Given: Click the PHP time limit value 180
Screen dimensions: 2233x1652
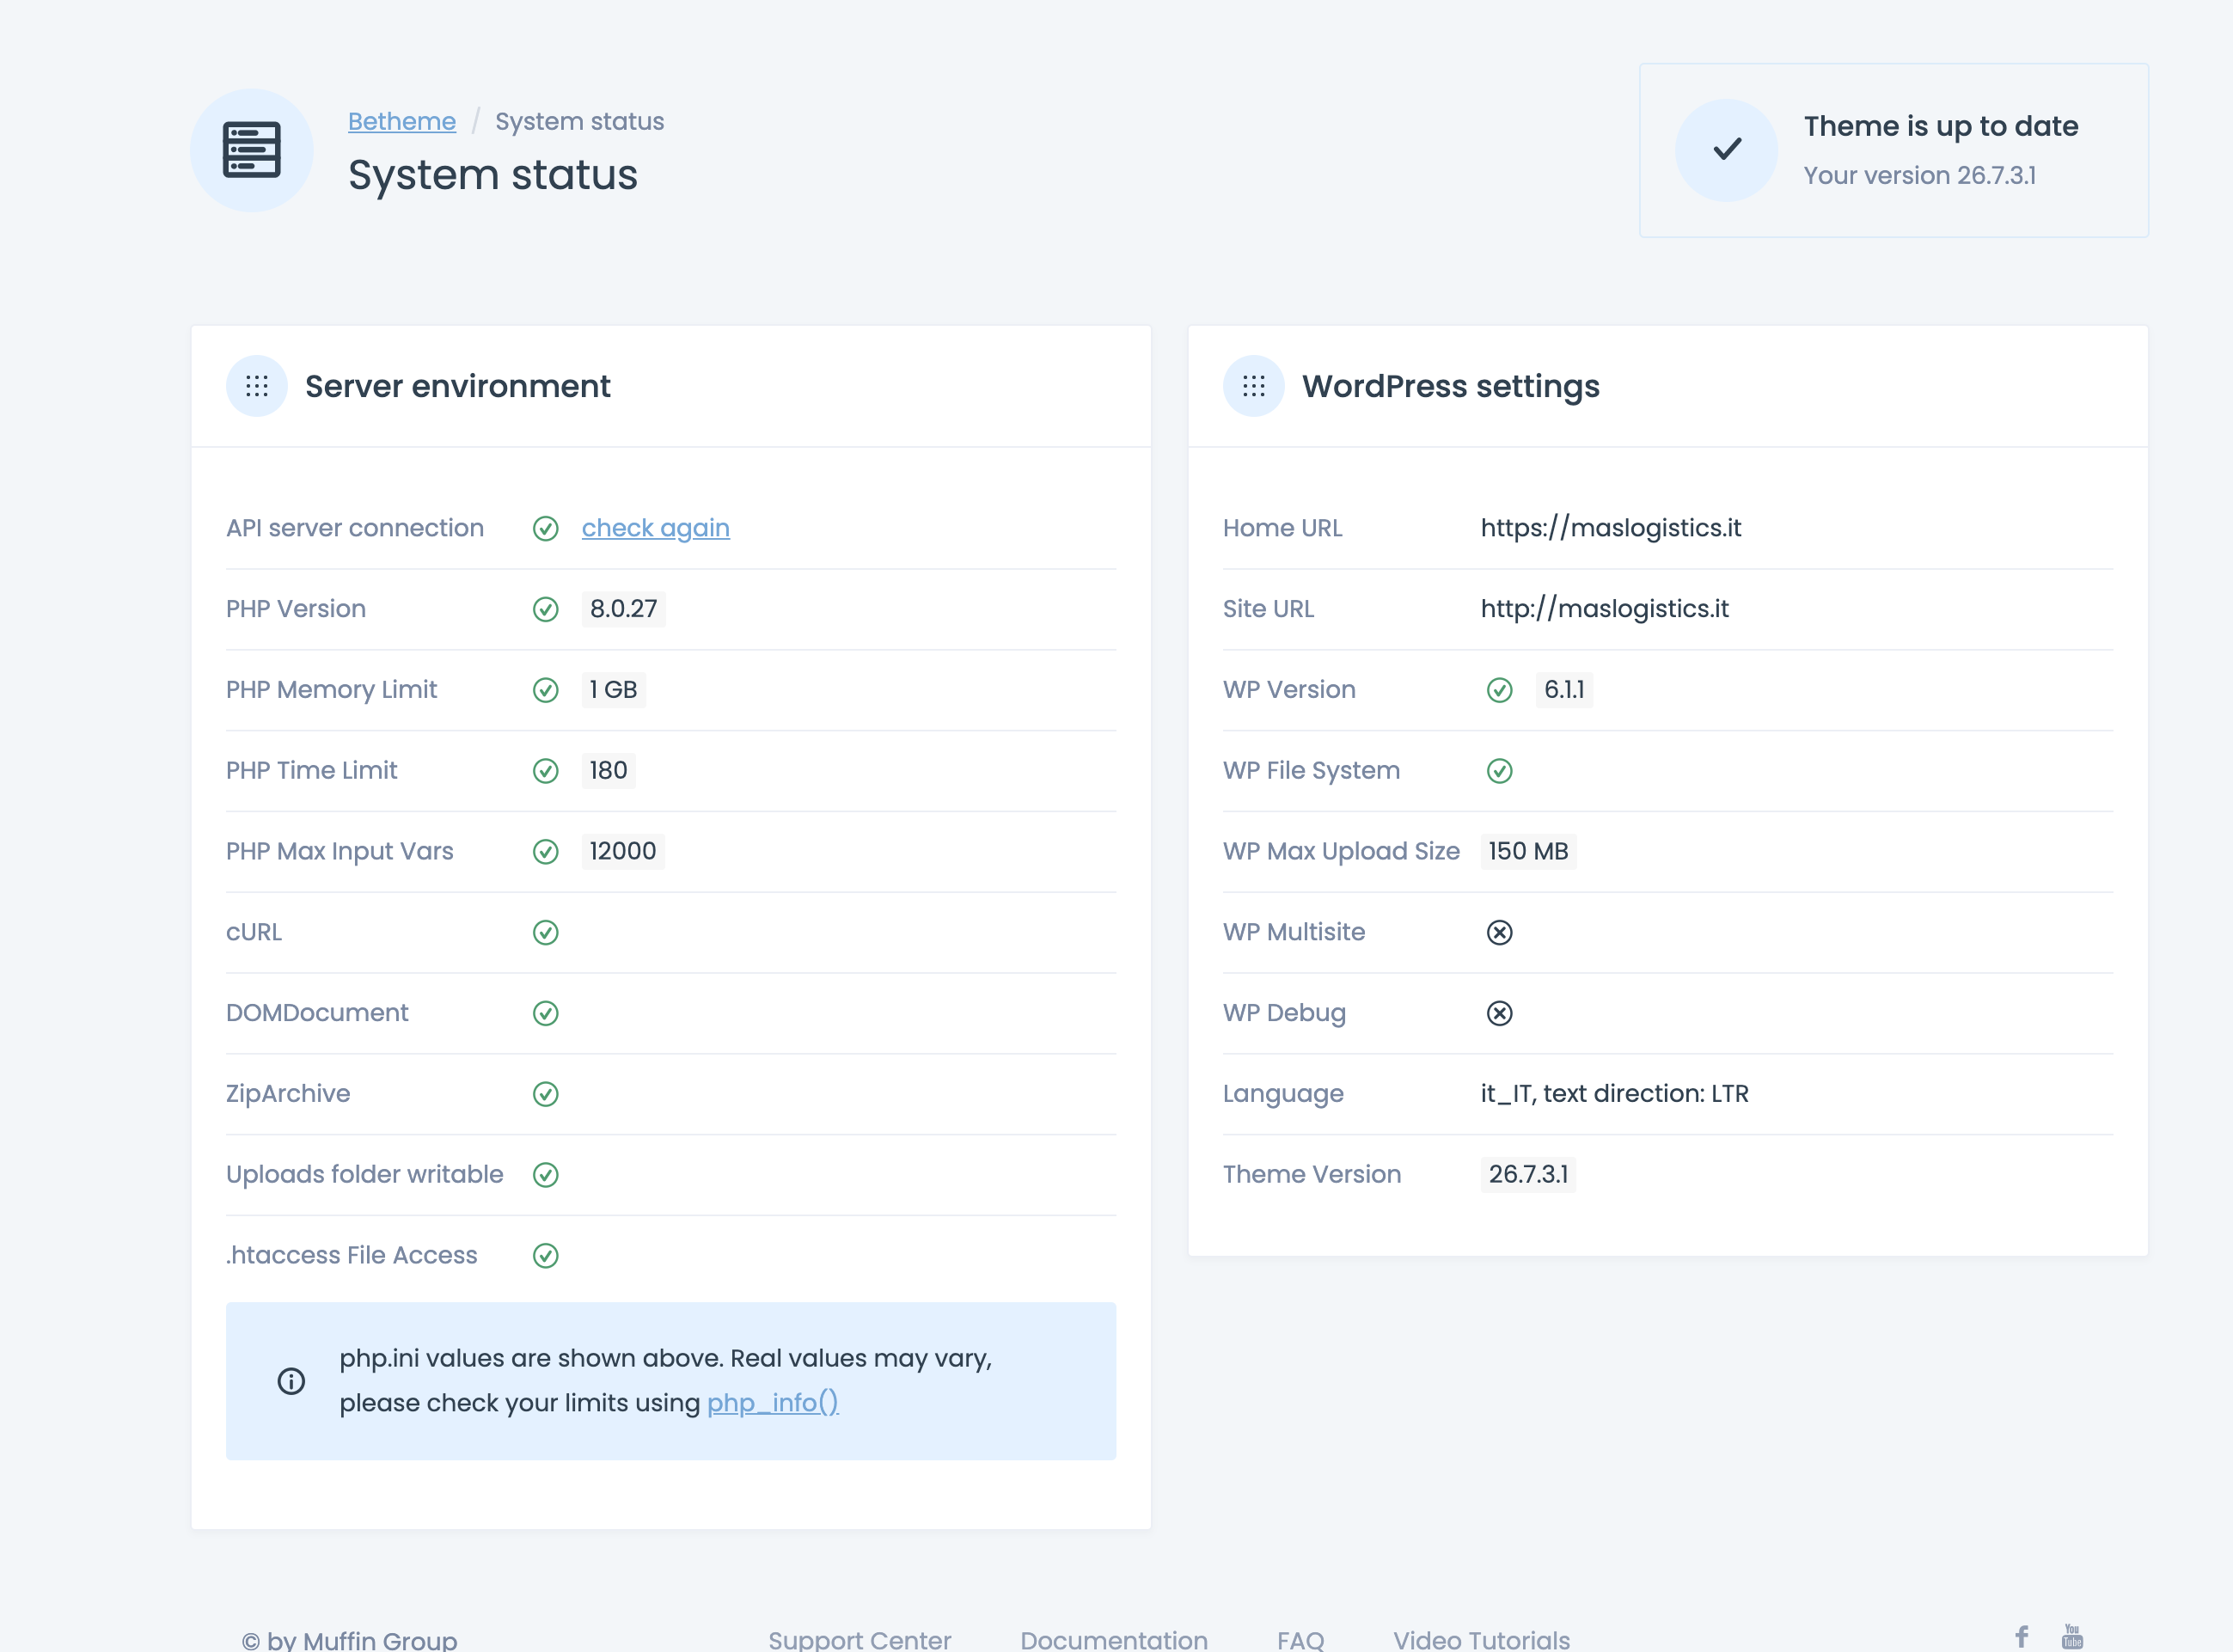Looking at the screenshot, I should [608, 771].
